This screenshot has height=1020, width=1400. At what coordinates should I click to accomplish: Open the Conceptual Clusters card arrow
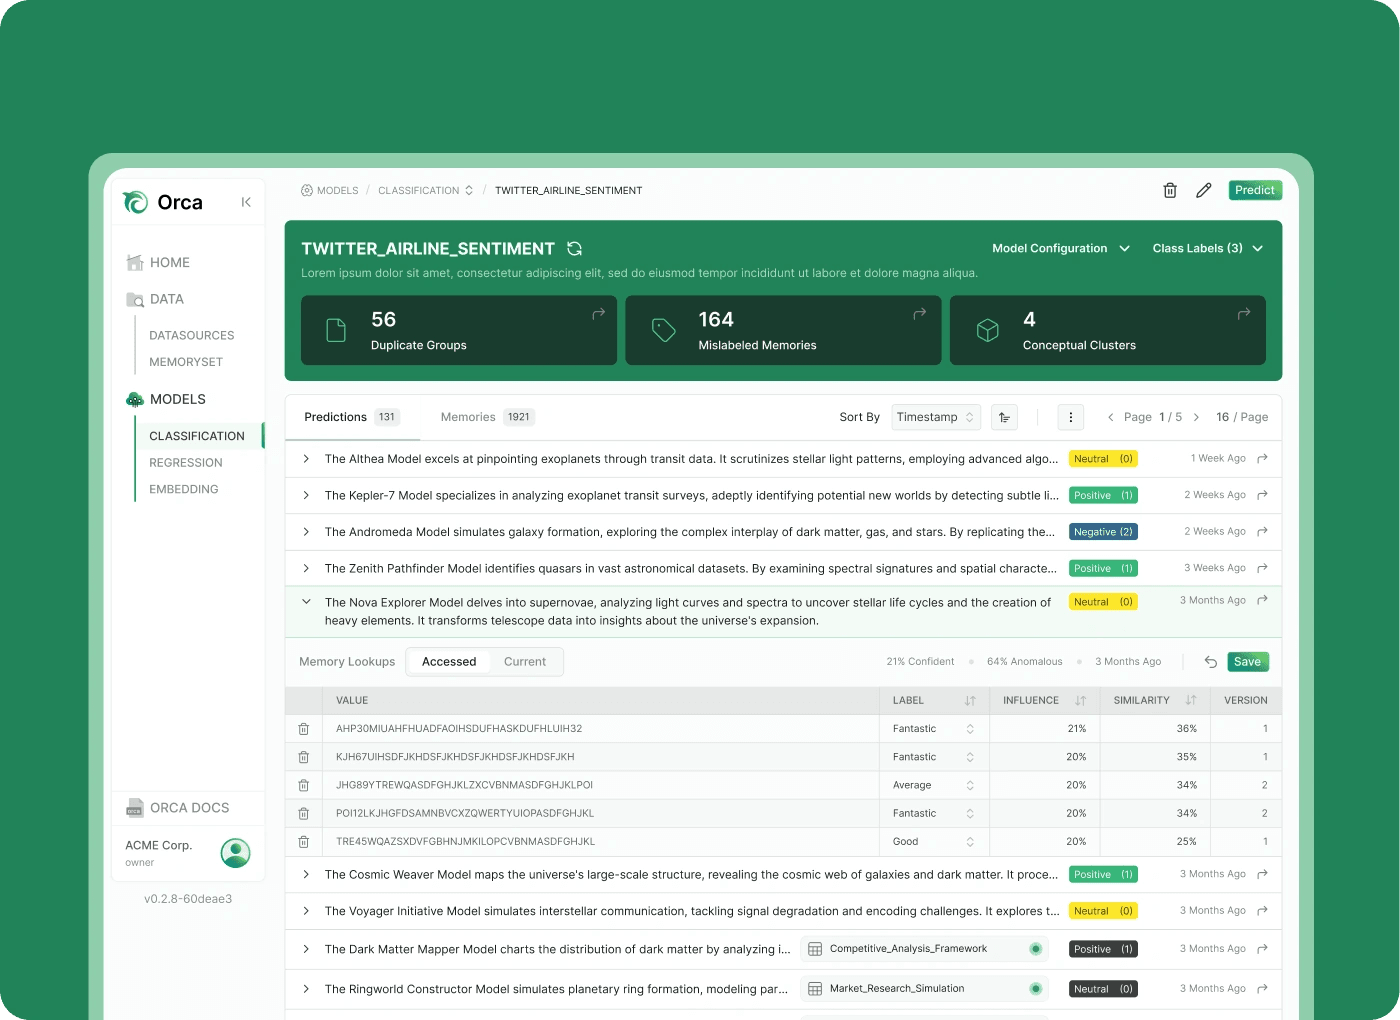click(x=1244, y=314)
